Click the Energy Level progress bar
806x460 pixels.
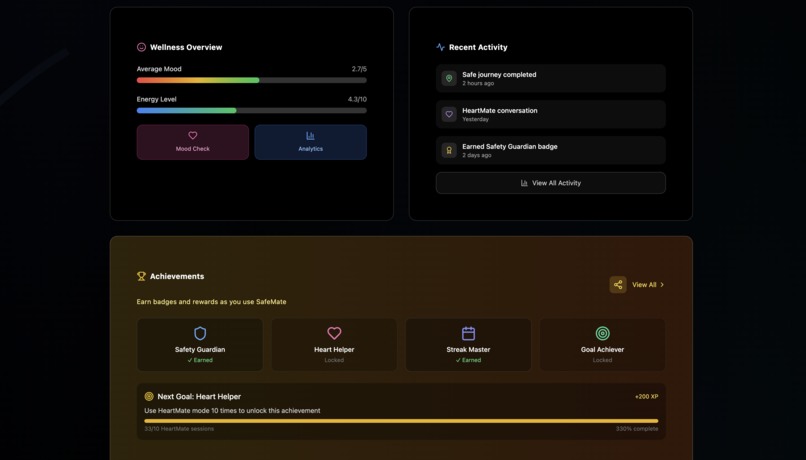(x=252, y=111)
